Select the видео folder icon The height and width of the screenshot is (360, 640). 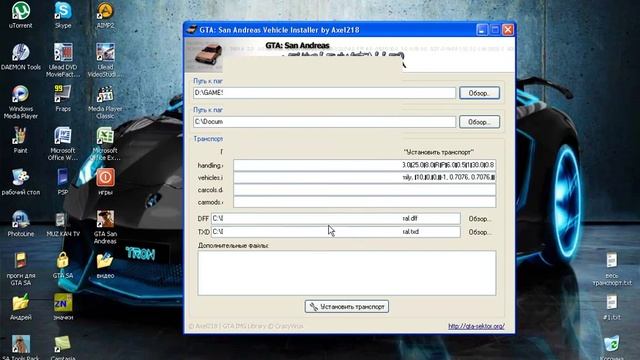(x=105, y=265)
